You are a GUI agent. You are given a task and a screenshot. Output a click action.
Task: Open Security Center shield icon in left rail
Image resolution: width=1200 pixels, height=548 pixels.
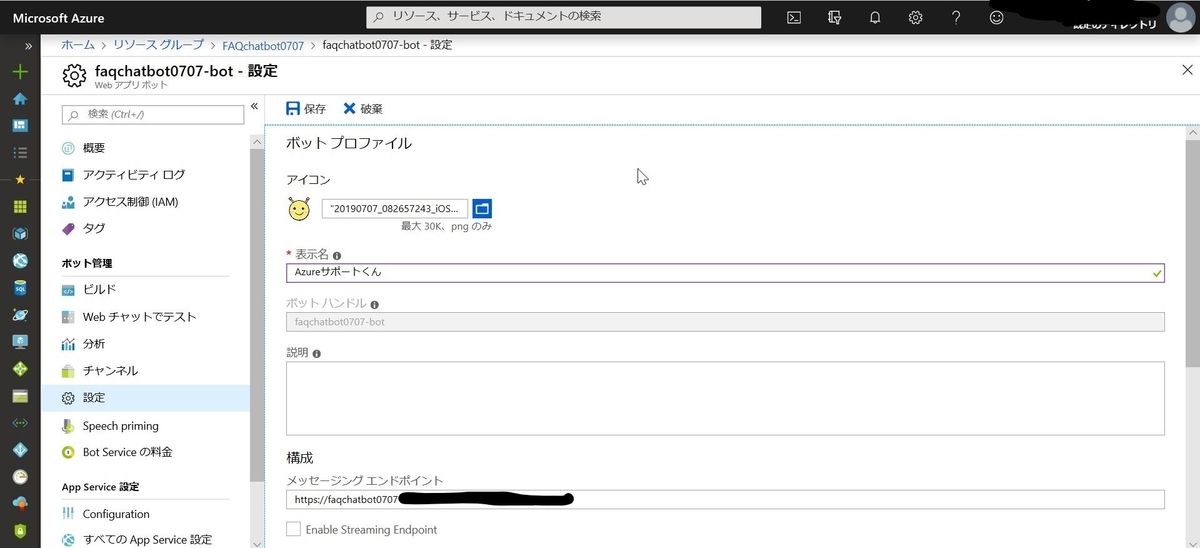pyautogui.click(x=20, y=530)
